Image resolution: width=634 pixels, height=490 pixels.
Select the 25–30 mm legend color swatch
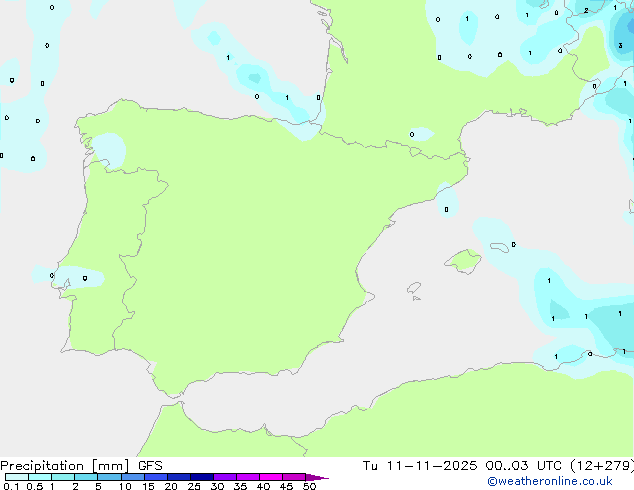[202, 477]
